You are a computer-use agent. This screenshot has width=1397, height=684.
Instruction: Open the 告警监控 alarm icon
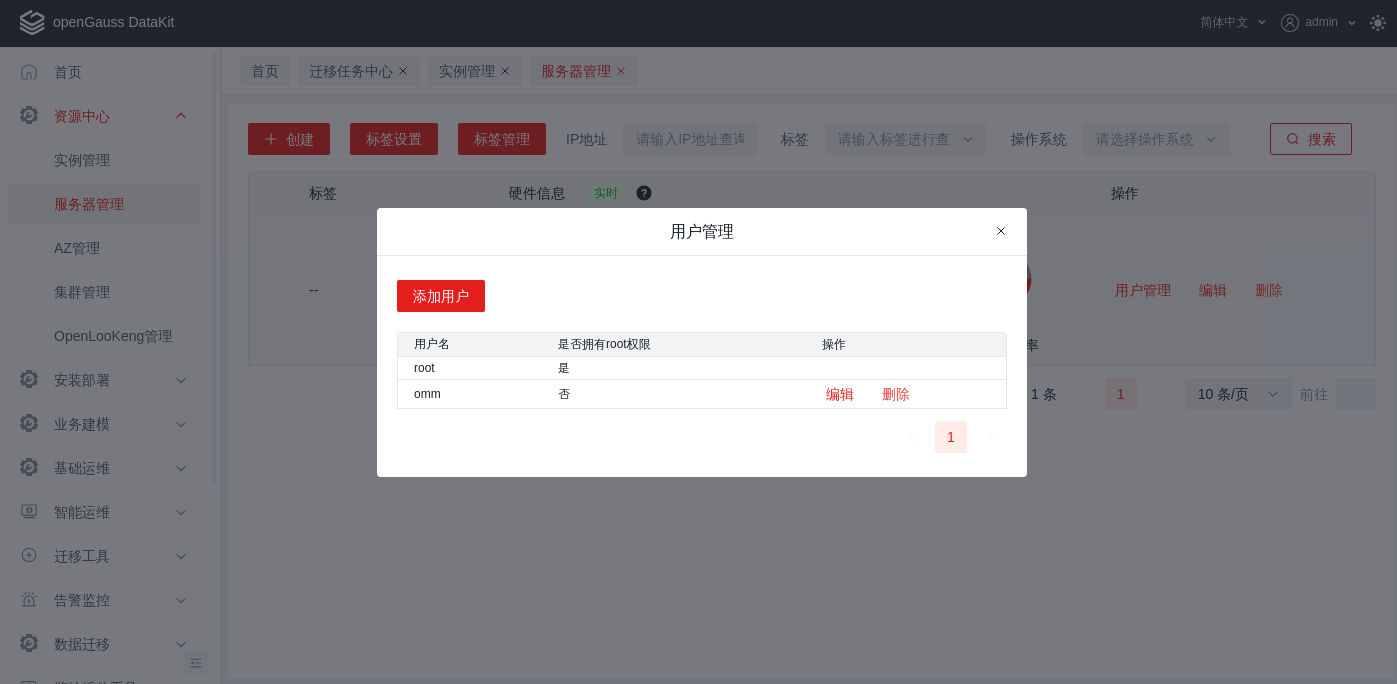coord(28,600)
